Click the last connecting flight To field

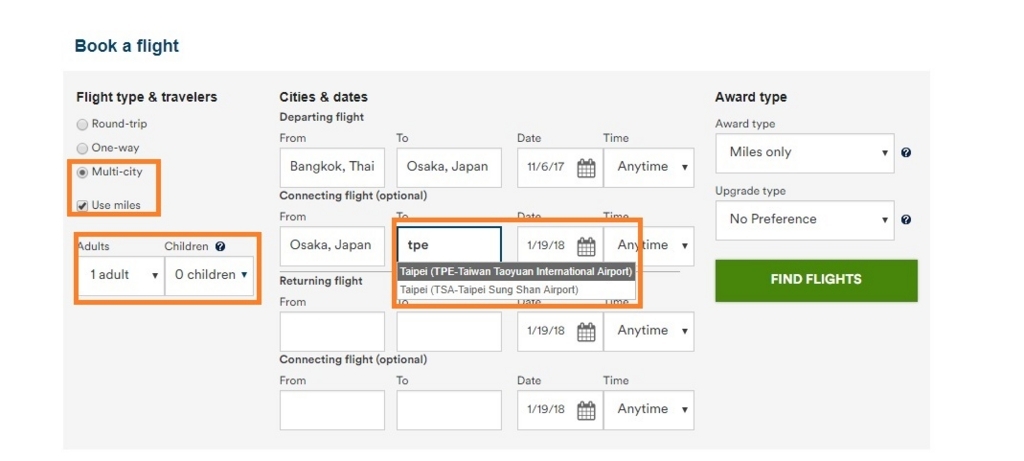coord(449,410)
